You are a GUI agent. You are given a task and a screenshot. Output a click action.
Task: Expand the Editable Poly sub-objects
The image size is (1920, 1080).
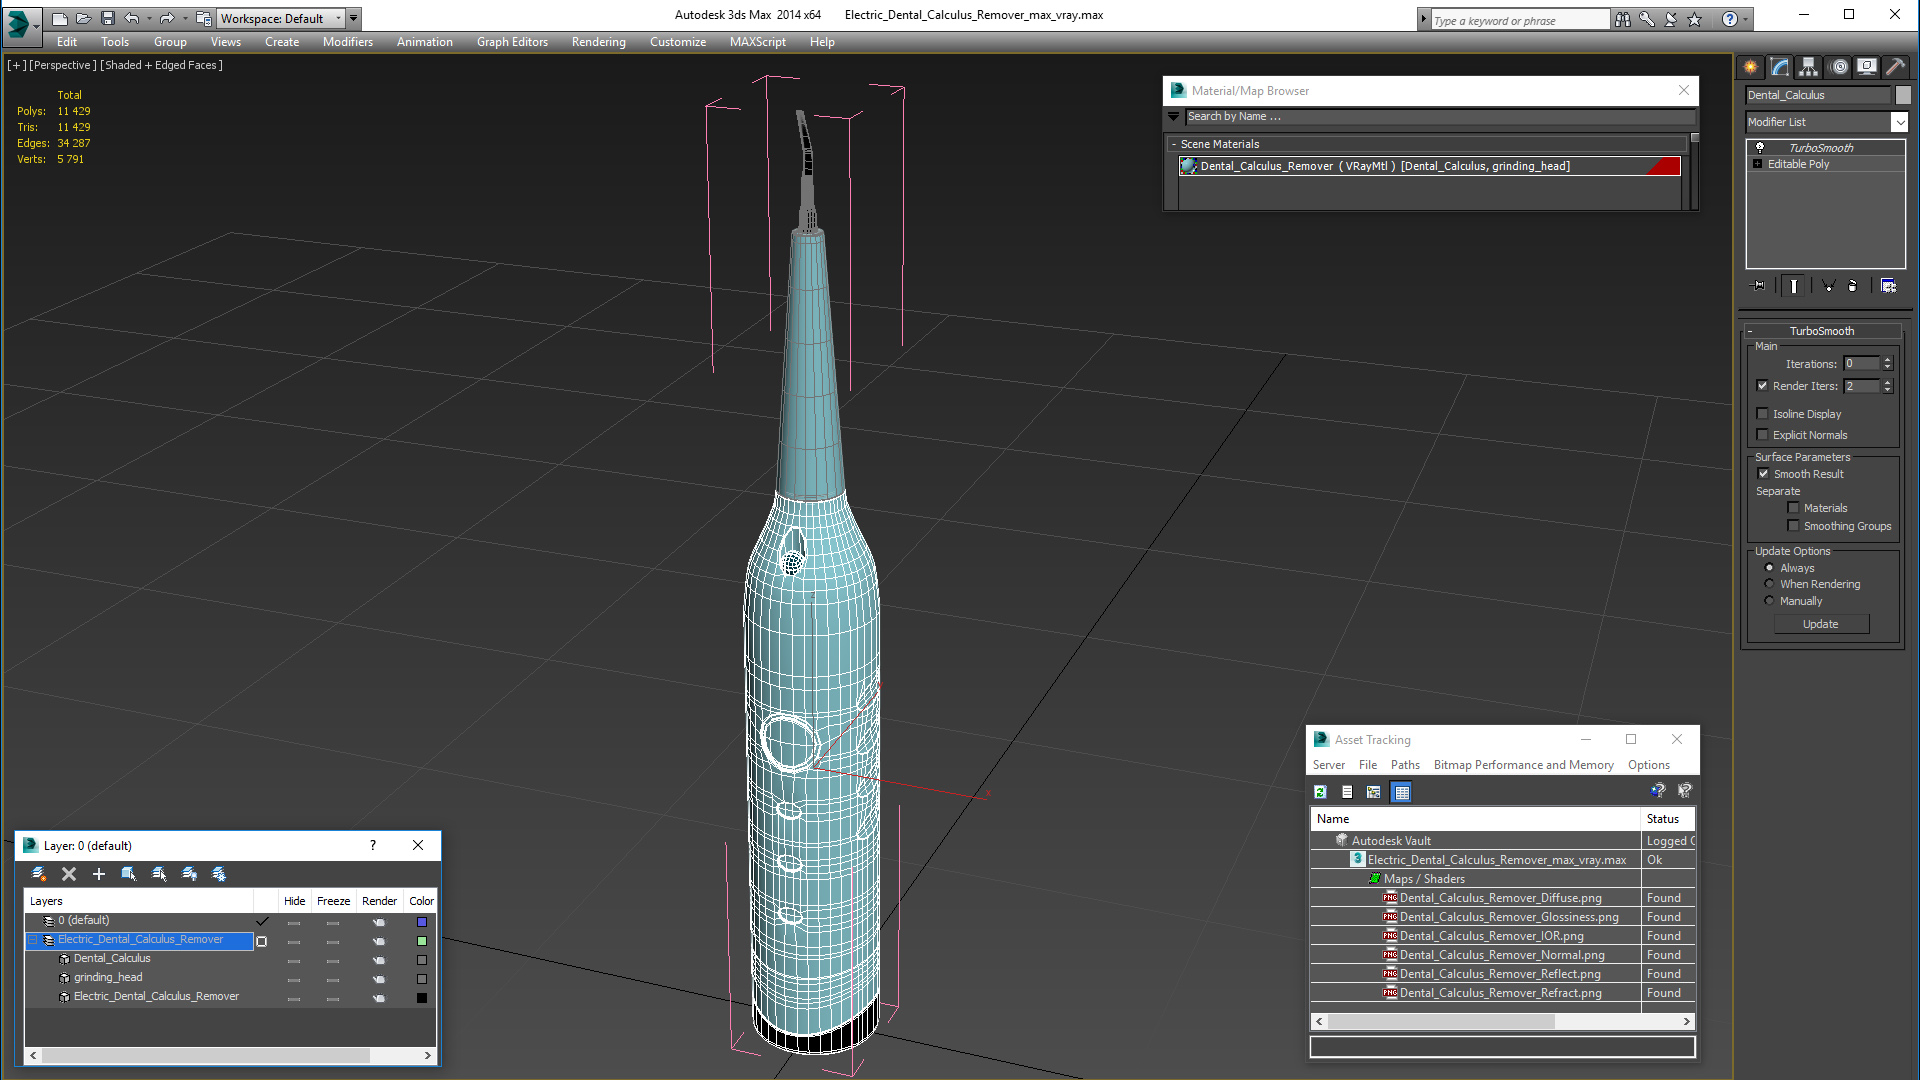[x=1757, y=164]
